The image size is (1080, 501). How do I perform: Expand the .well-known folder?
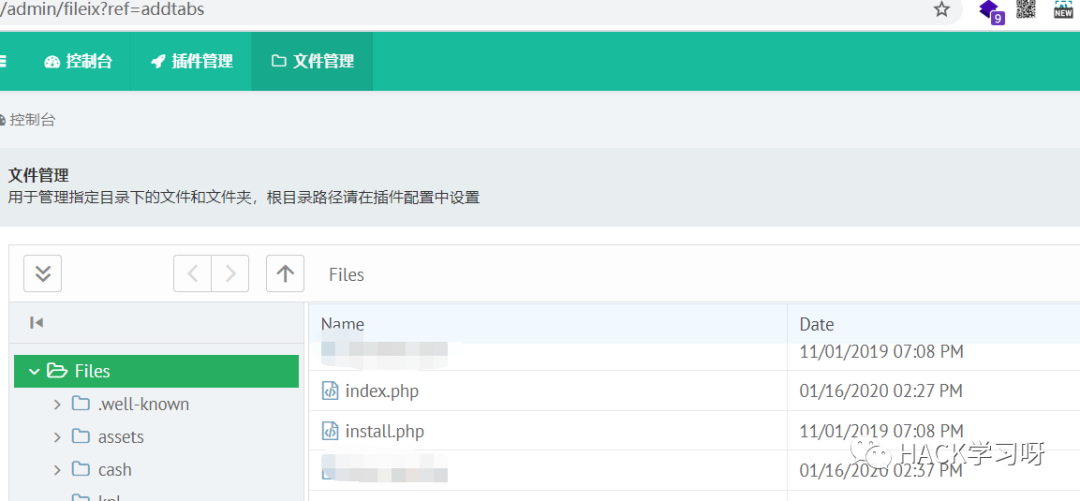coord(57,404)
